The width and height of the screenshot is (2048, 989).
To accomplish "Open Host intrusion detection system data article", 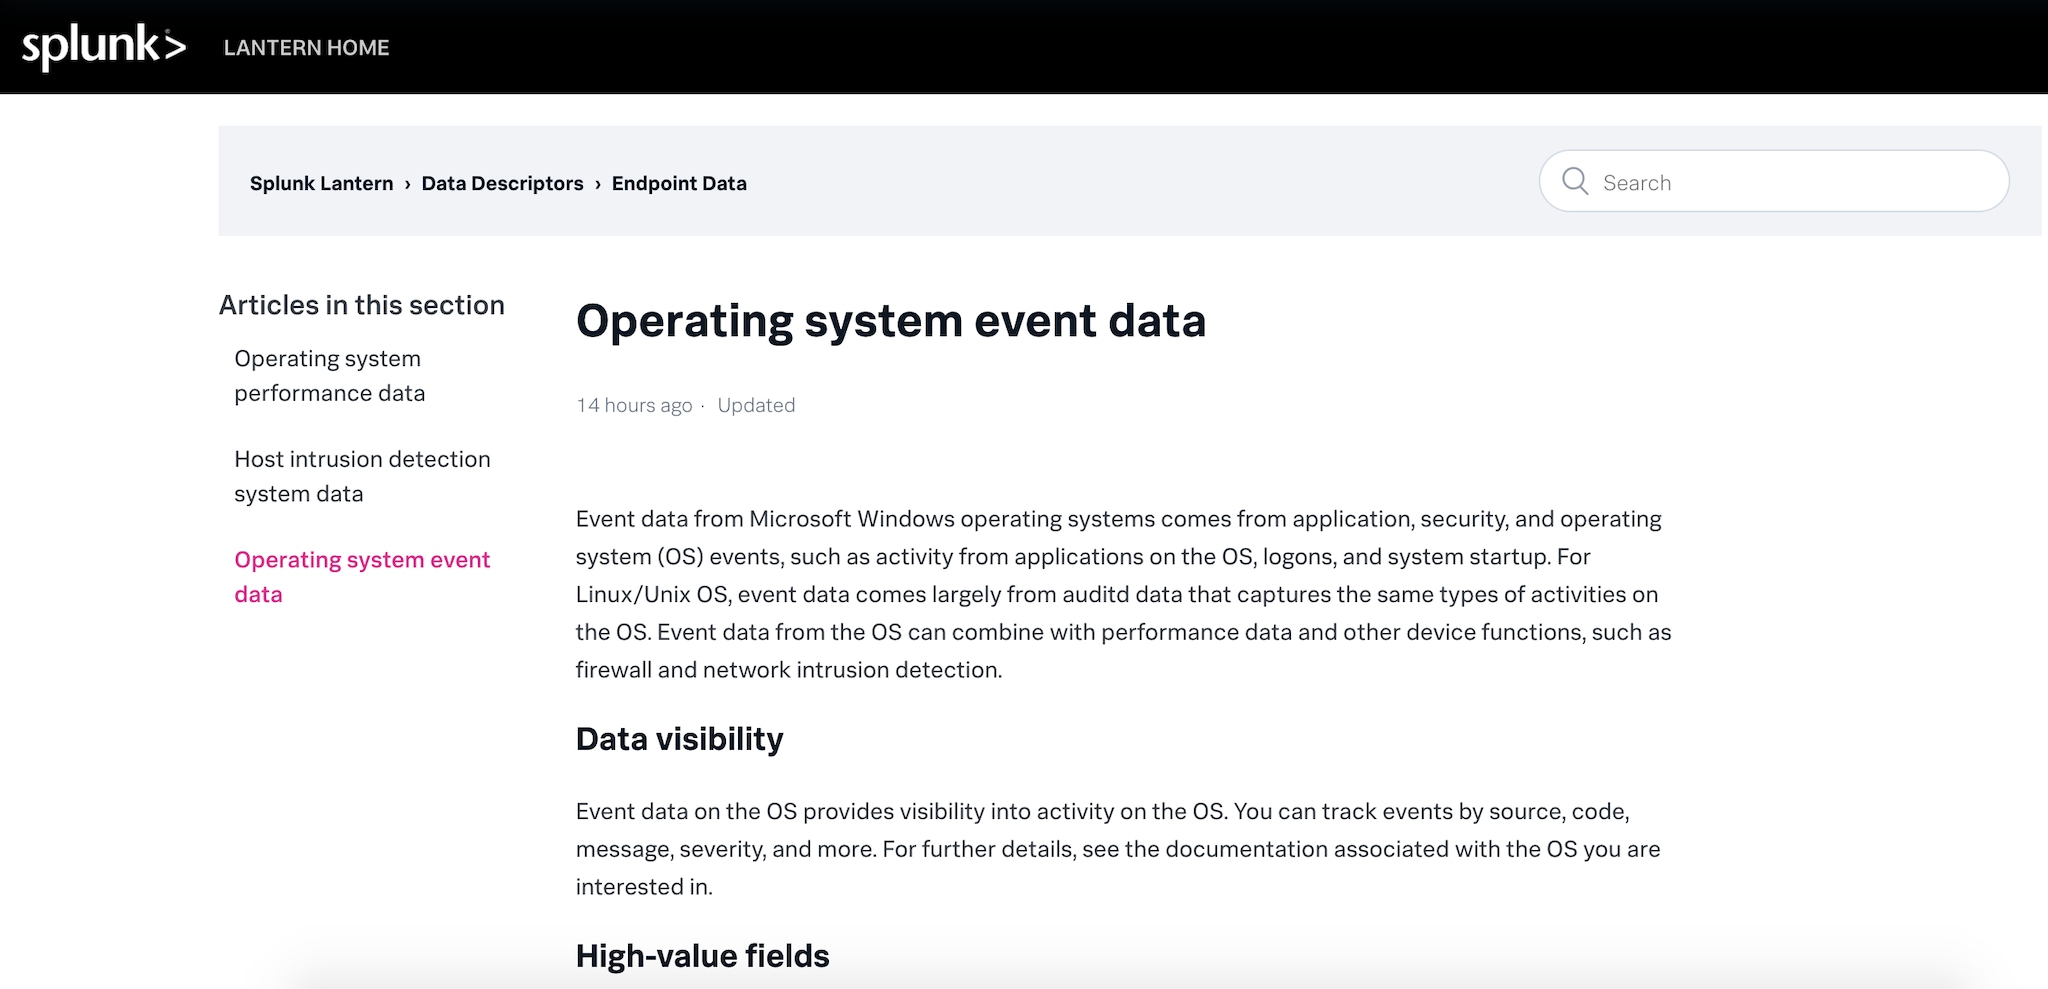I will pyautogui.click(x=362, y=476).
